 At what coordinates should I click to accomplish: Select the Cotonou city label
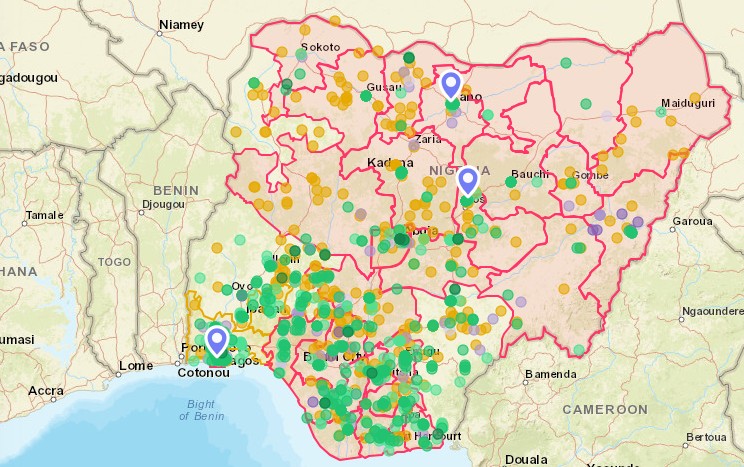pyautogui.click(x=204, y=372)
